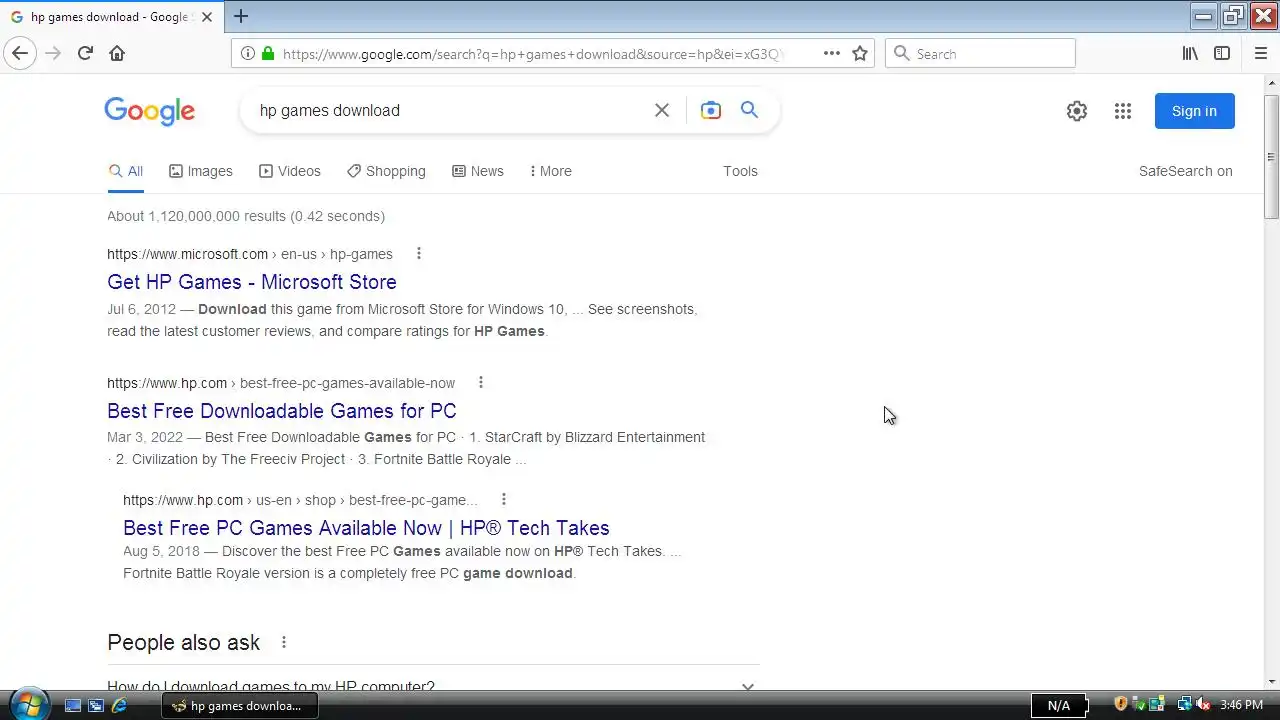Click the 'About 1,120,000,000 results' text
This screenshot has height=720, width=1280.
tap(246, 216)
